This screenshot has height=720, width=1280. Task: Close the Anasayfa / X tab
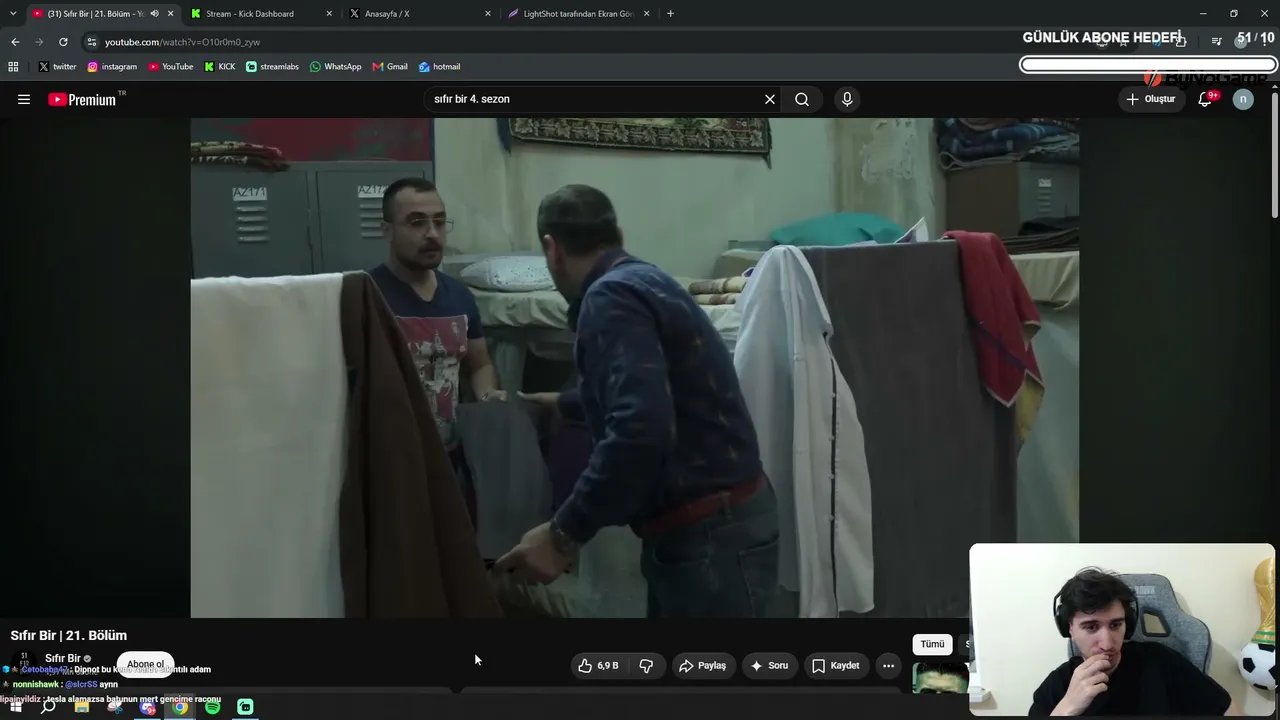(x=488, y=14)
